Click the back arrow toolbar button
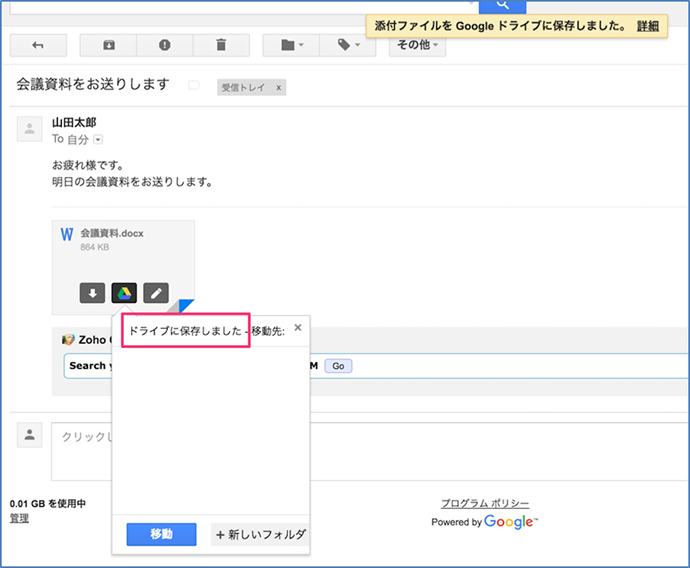690x568 pixels. pos(38,45)
